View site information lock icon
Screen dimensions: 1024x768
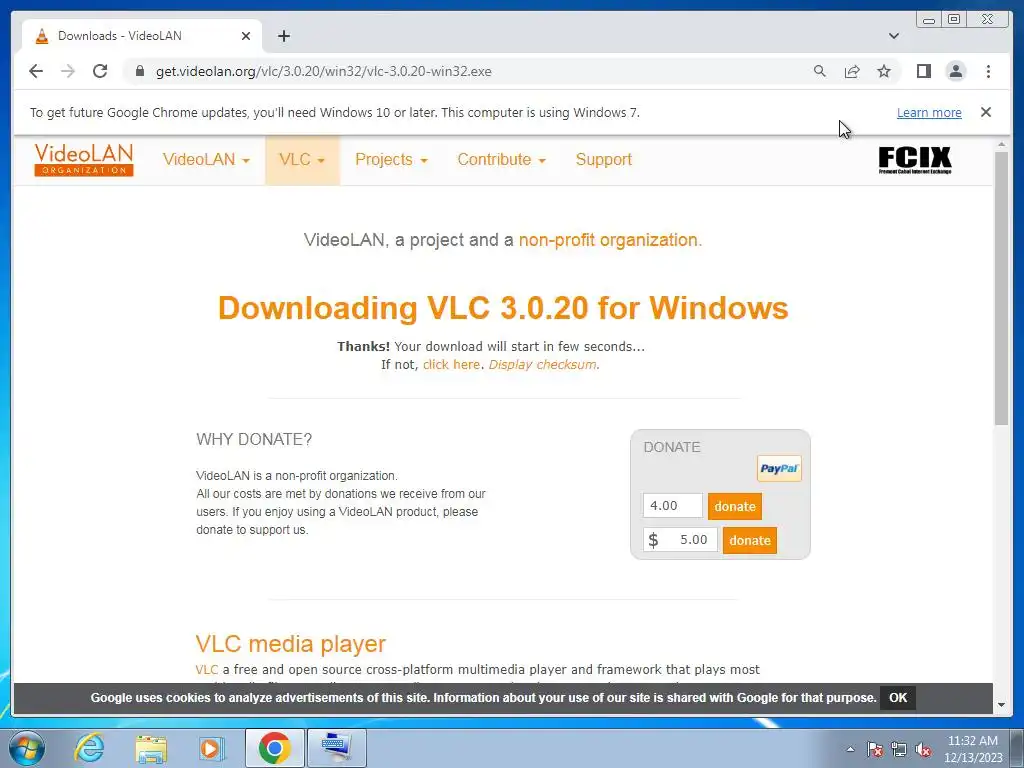pyautogui.click(x=140, y=71)
